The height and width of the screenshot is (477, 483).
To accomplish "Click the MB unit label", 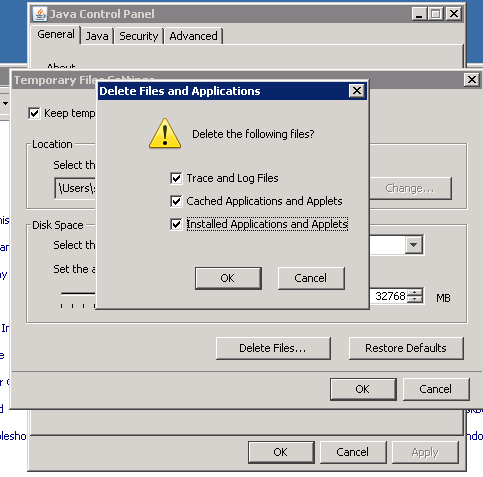I will [443, 298].
